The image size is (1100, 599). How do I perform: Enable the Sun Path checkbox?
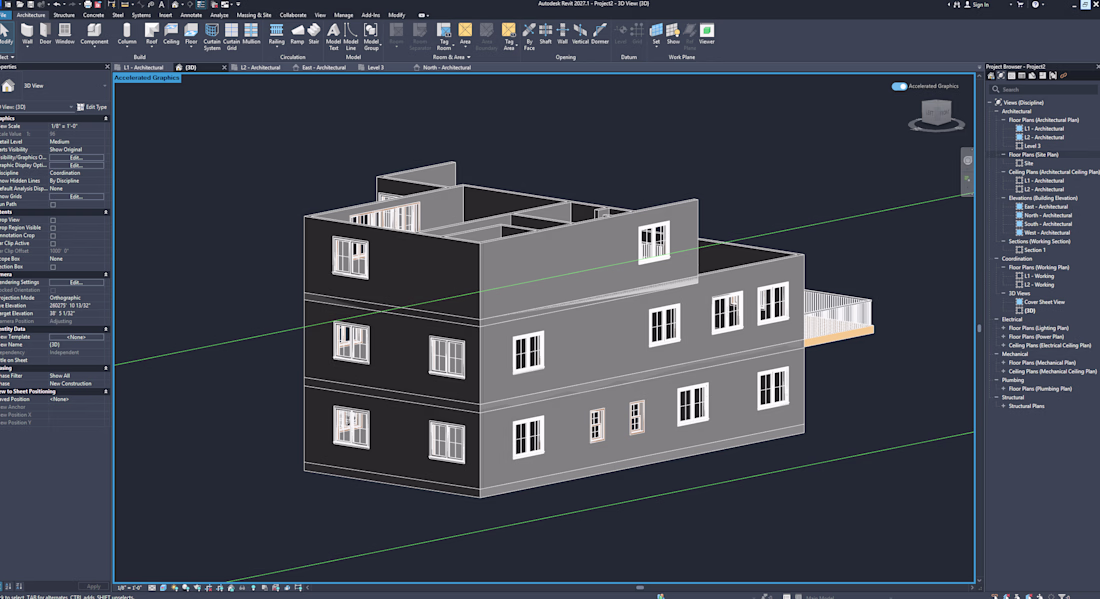coord(53,205)
